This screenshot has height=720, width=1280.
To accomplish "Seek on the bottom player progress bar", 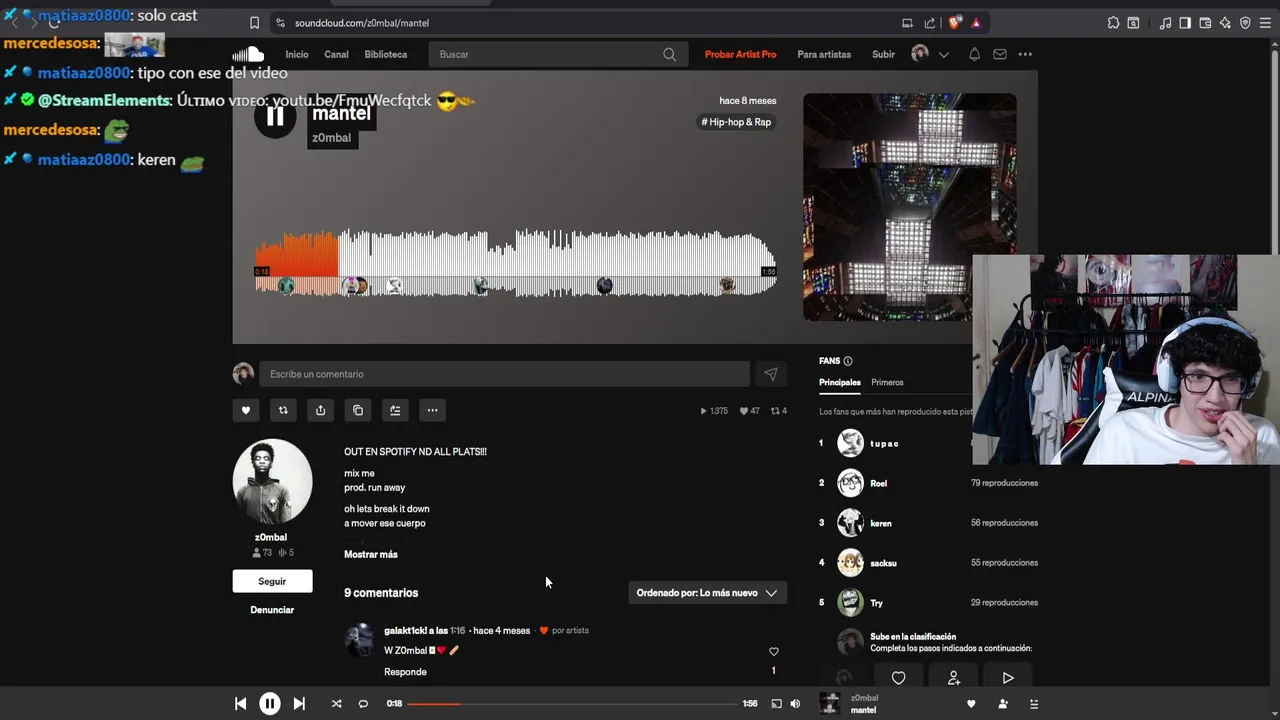I will pos(572,704).
